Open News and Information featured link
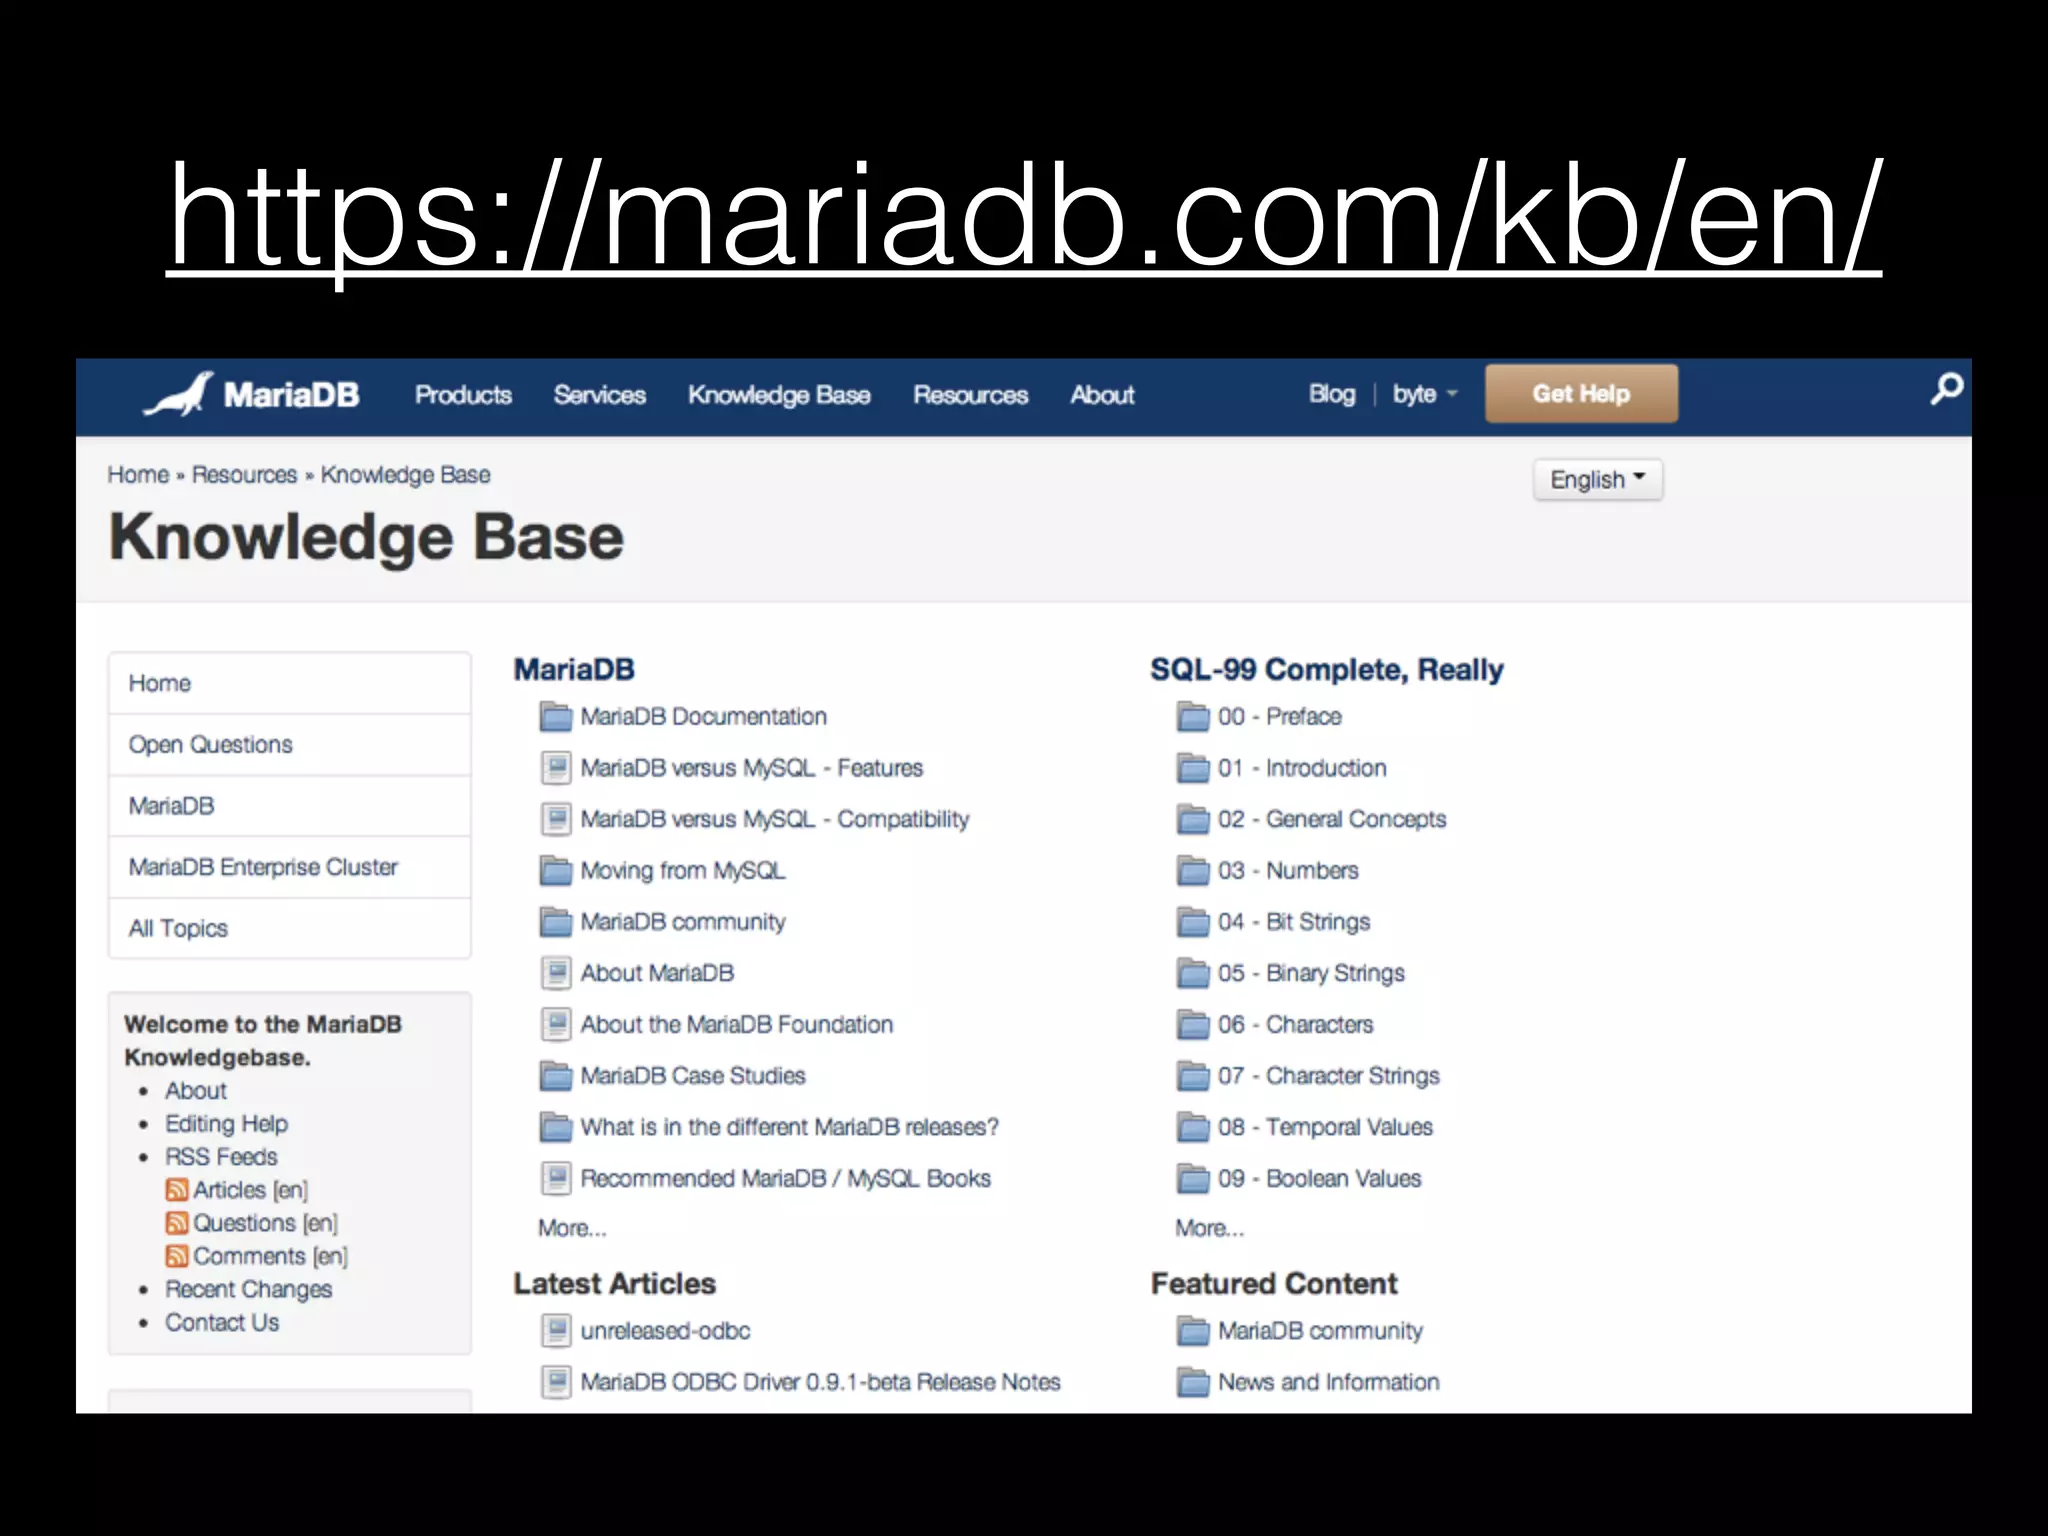2048x1536 pixels. coord(1328,1382)
